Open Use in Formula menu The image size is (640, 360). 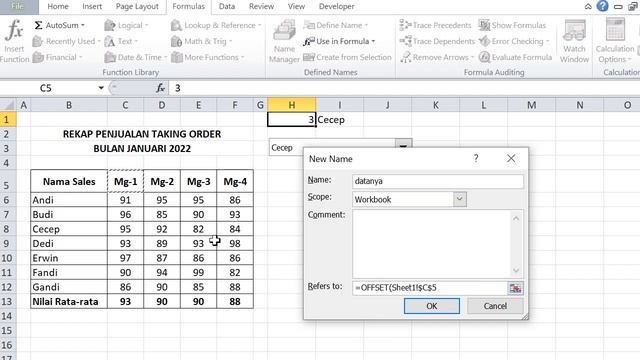coord(340,41)
